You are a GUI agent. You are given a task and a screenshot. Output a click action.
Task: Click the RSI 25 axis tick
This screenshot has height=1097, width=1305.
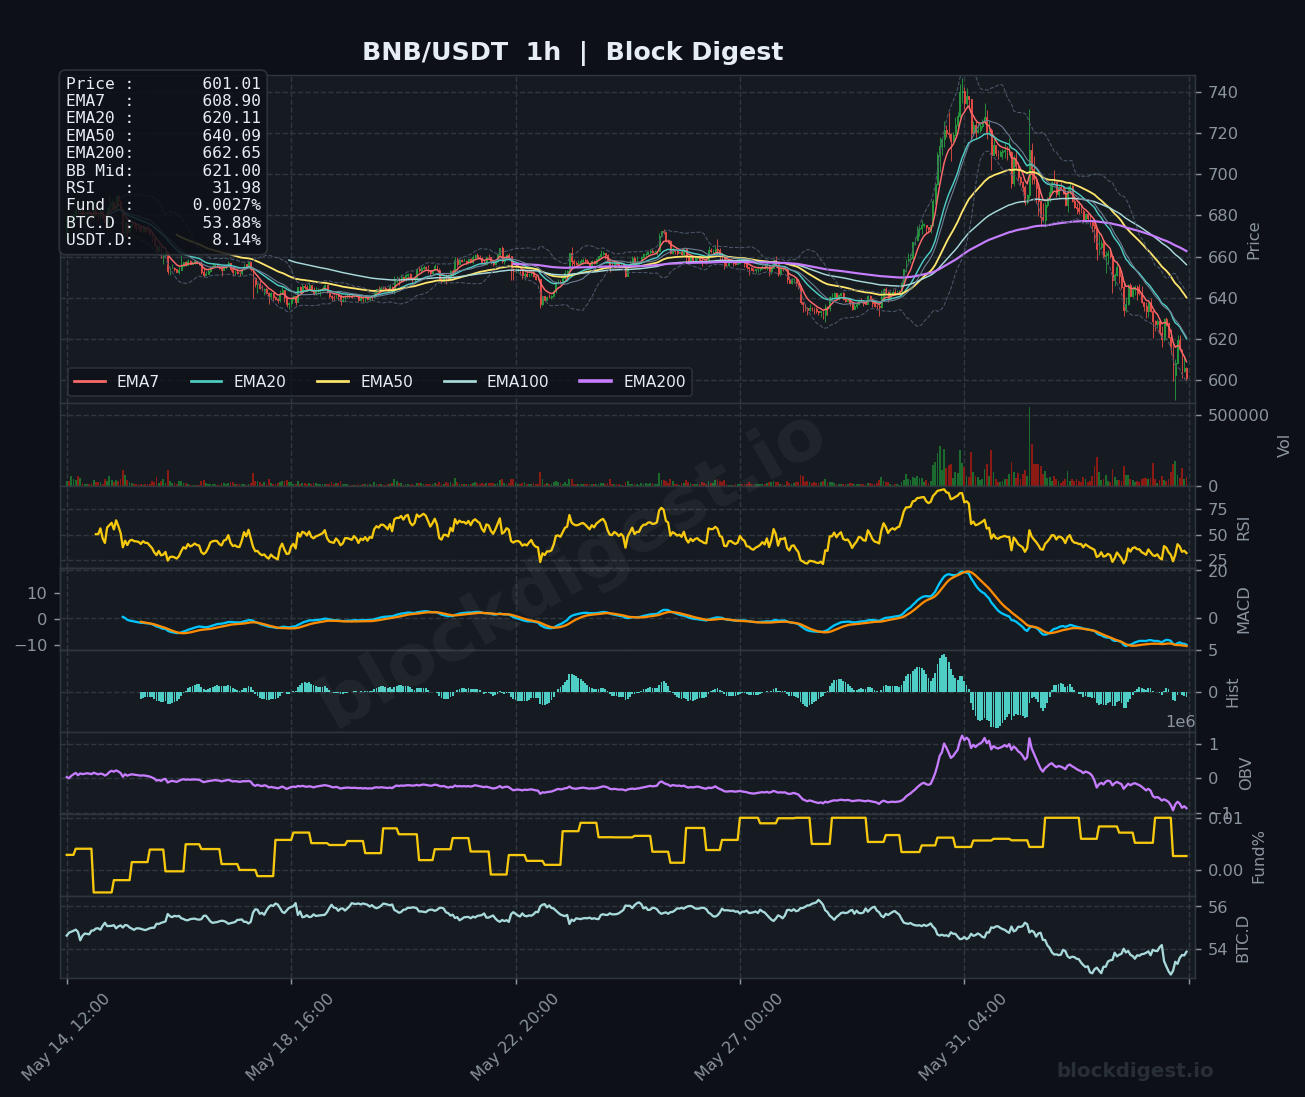[x=1217, y=561]
